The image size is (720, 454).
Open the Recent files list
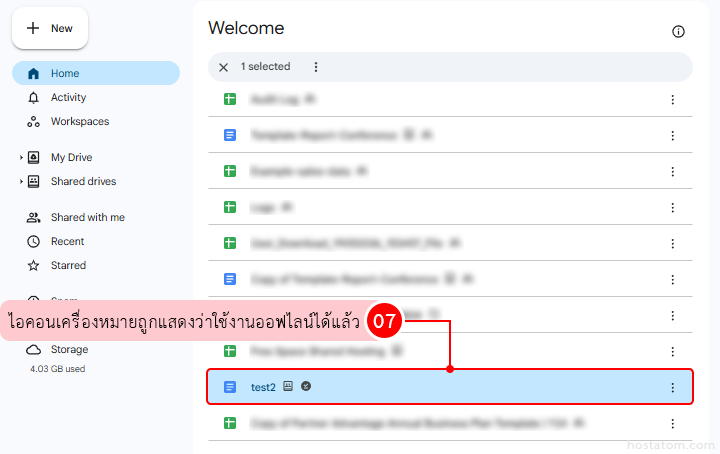pyautogui.click(x=67, y=241)
